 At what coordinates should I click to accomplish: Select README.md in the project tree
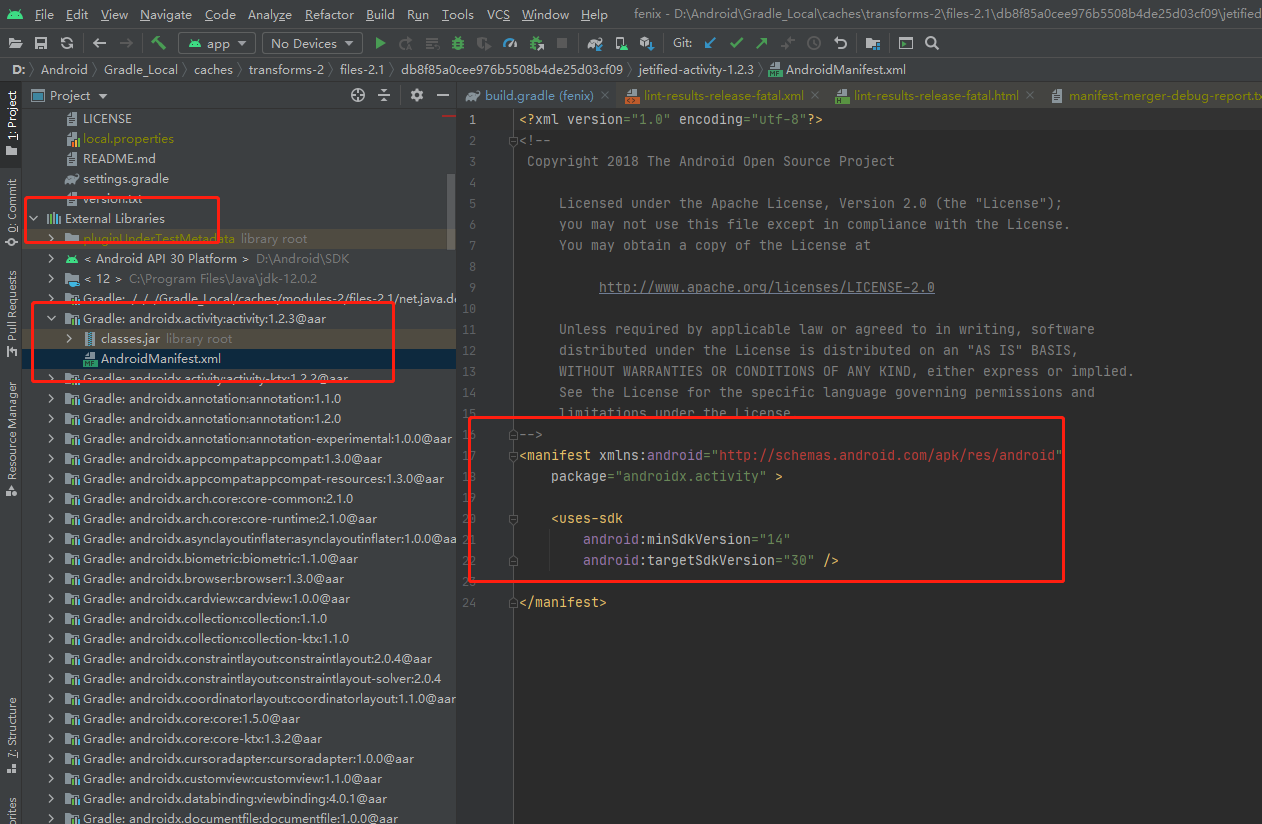[118, 158]
